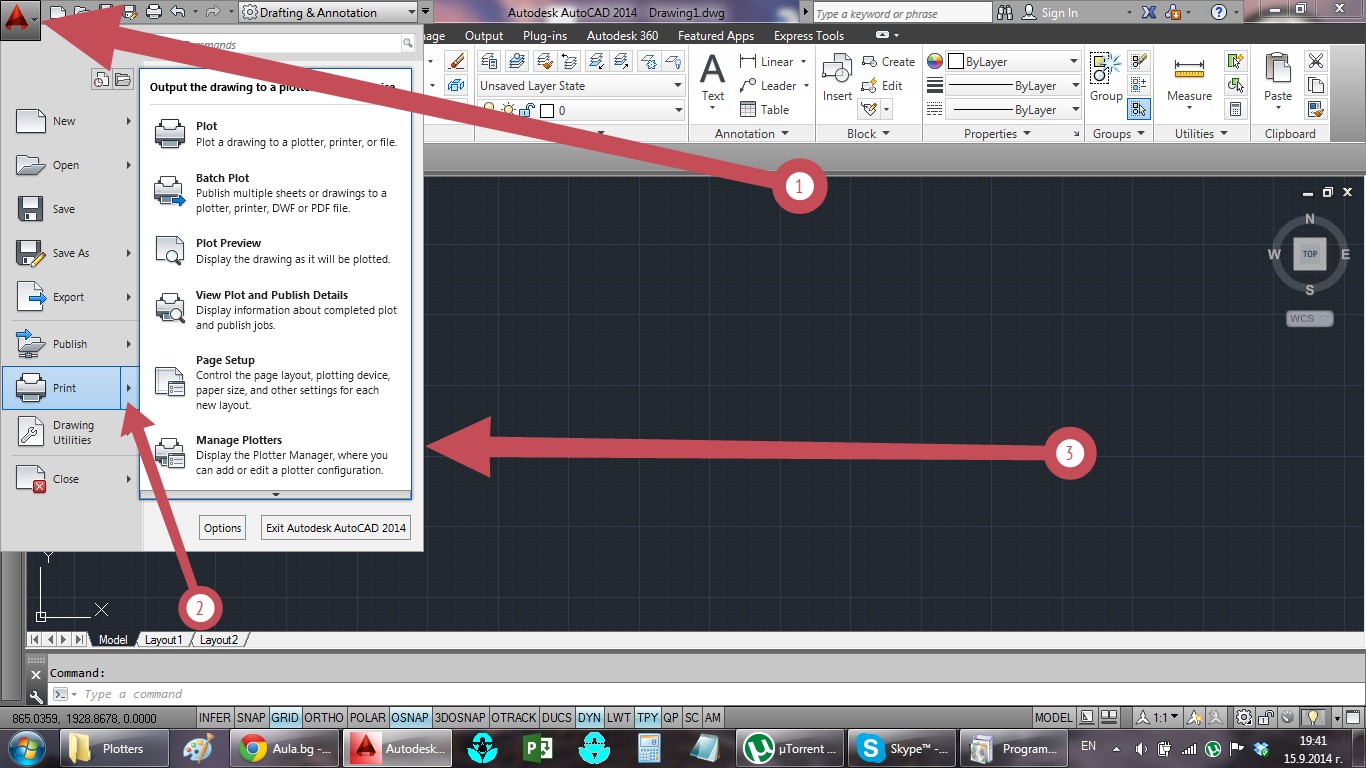Click the Plot printer icon in quick access toolbar
The image size is (1366, 768).
pyautogui.click(x=154, y=12)
